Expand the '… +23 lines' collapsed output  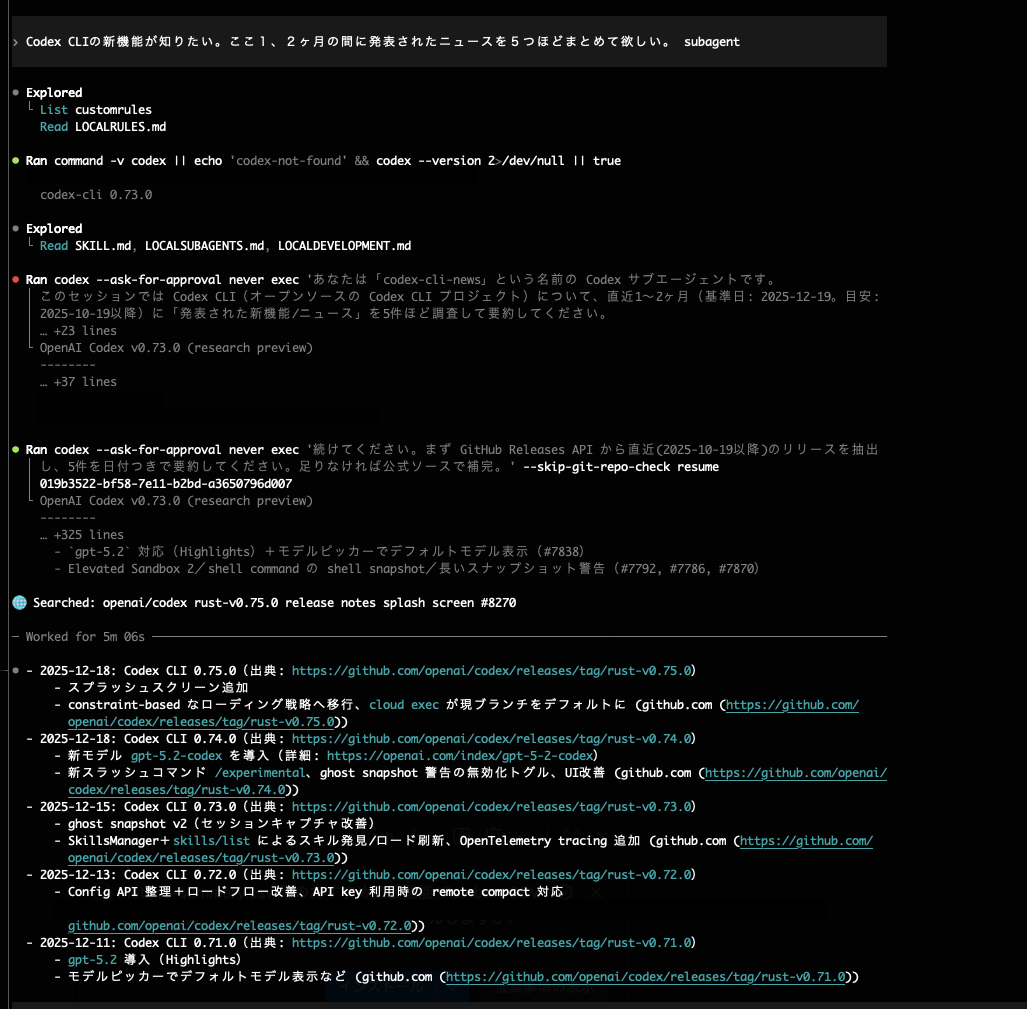[78, 331]
